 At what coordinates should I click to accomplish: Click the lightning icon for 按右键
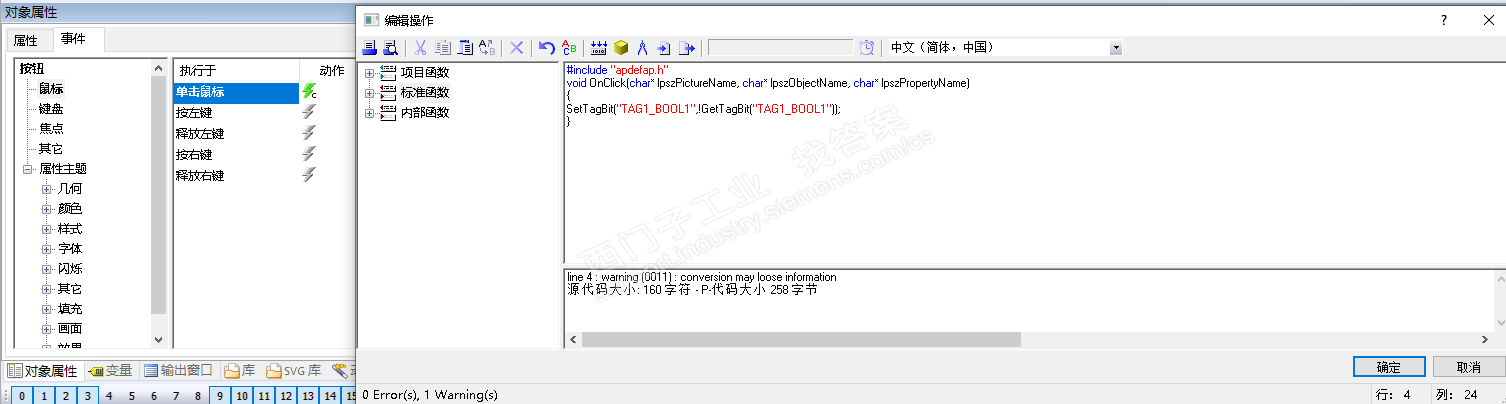pos(309,154)
